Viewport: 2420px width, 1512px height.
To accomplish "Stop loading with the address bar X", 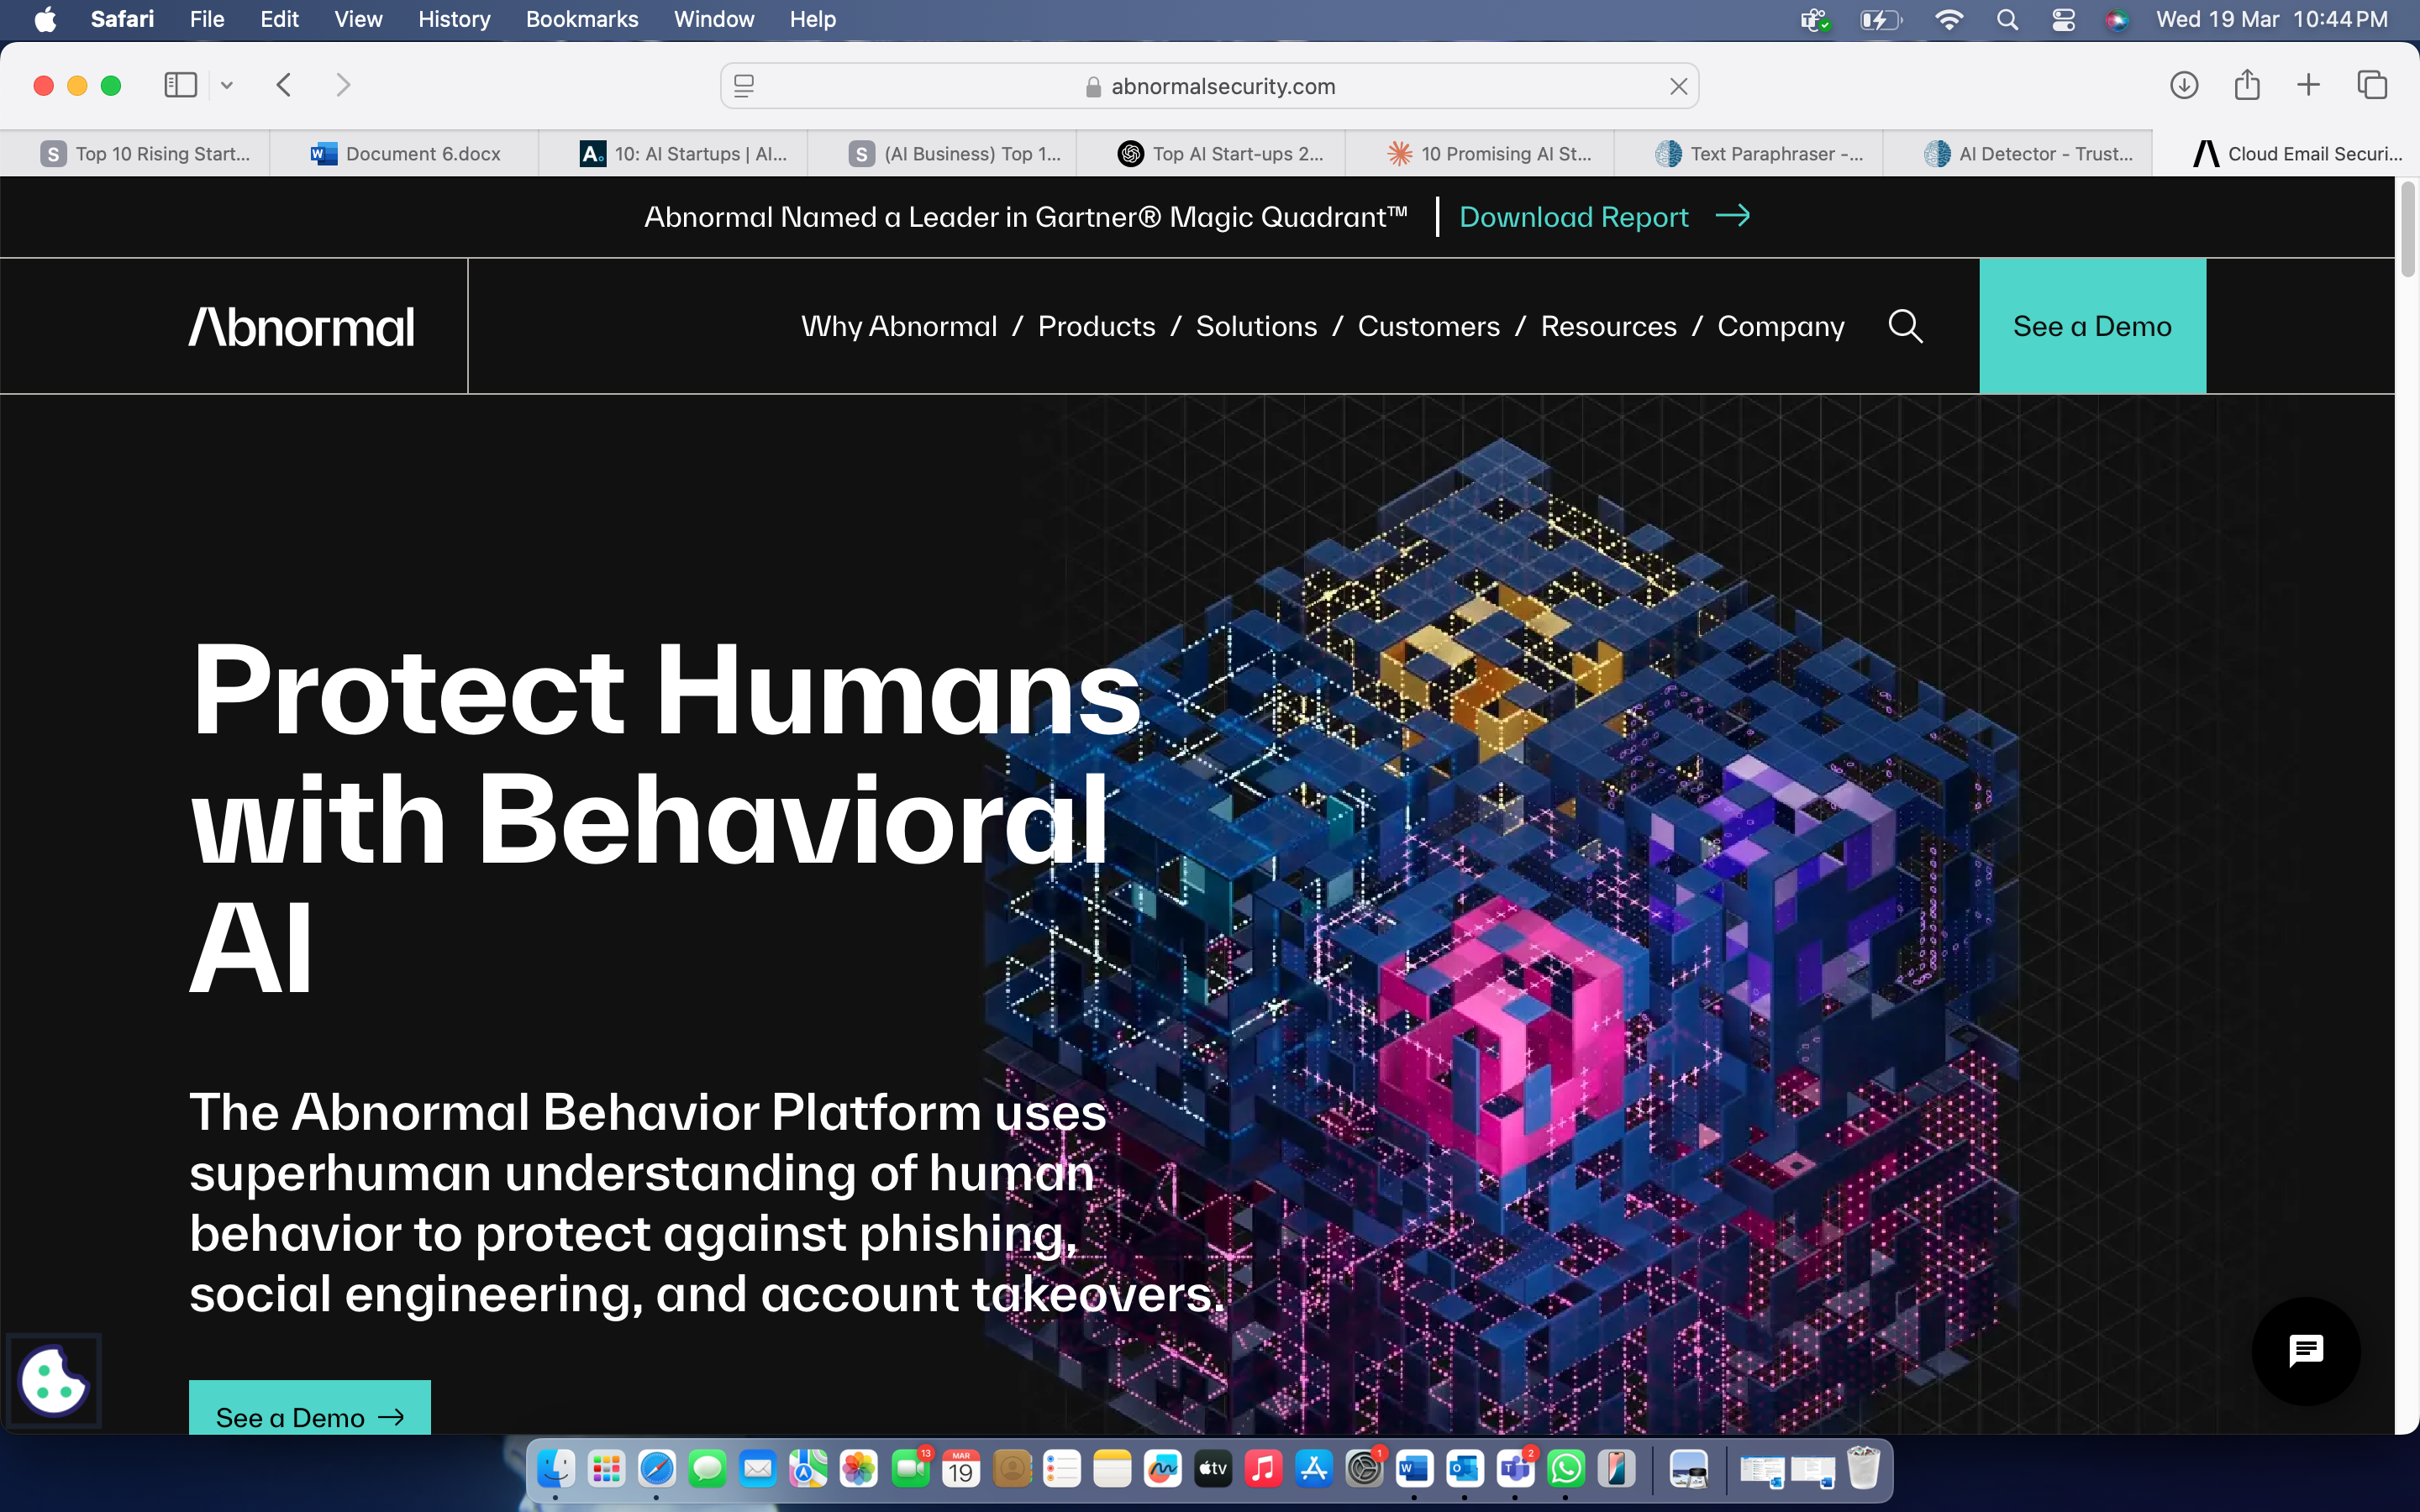I will click(x=1678, y=86).
